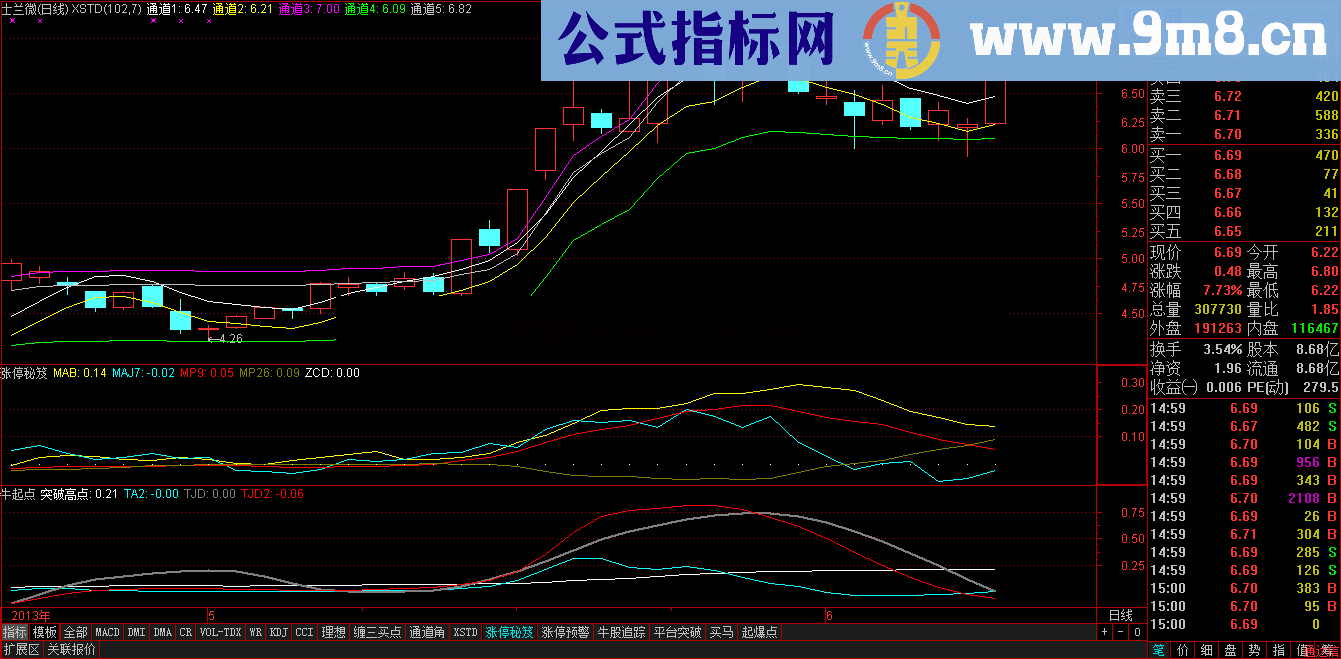Viewport: 1341px width, 659px height.
Task: Select the 细 detail tab
Action: click(x=1207, y=650)
